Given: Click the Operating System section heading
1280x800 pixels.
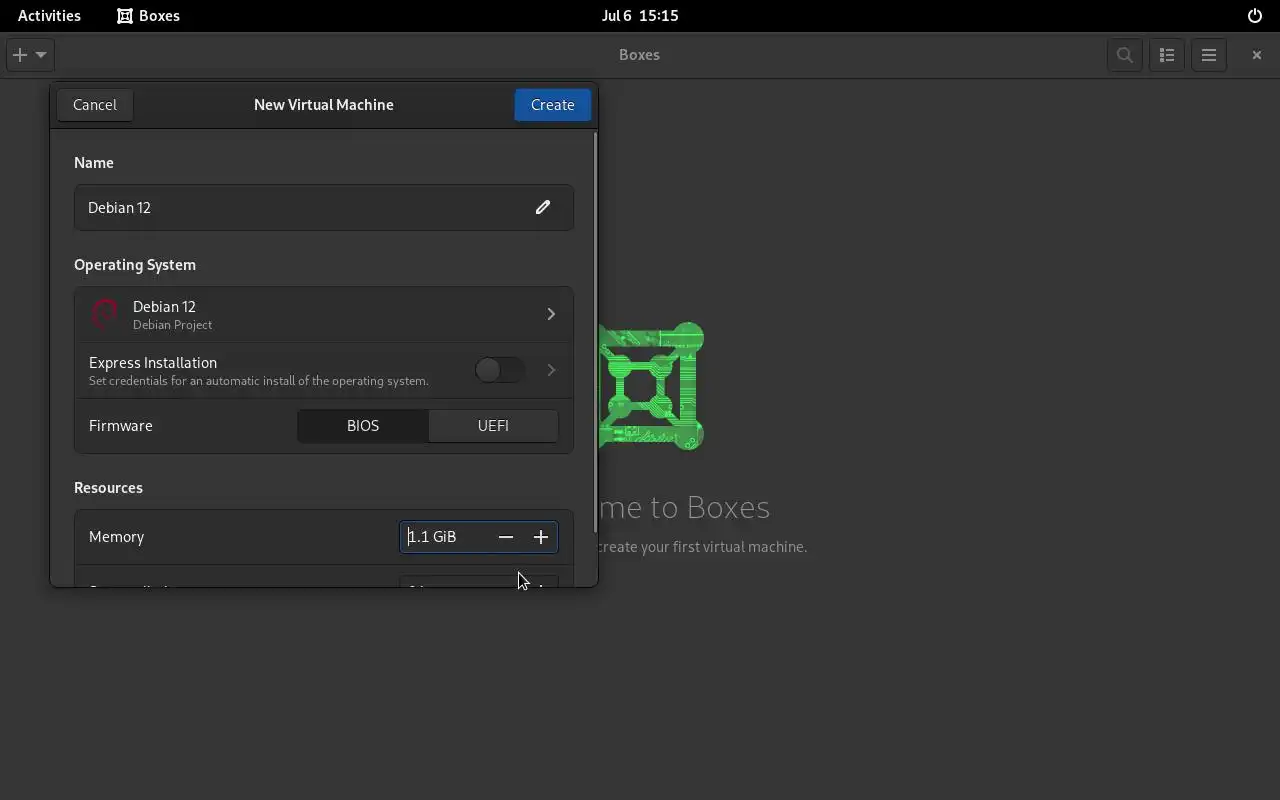Looking at the screenshot, I should click(x=135, y=265).
